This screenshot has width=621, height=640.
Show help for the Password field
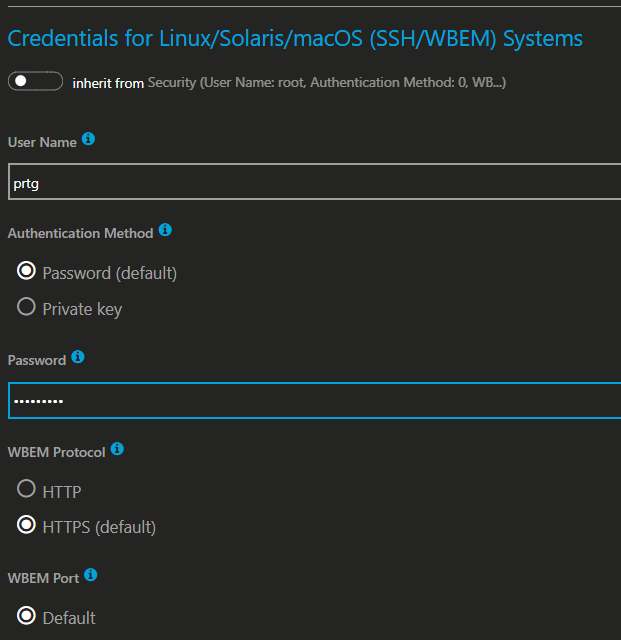[x=78, y=357]
